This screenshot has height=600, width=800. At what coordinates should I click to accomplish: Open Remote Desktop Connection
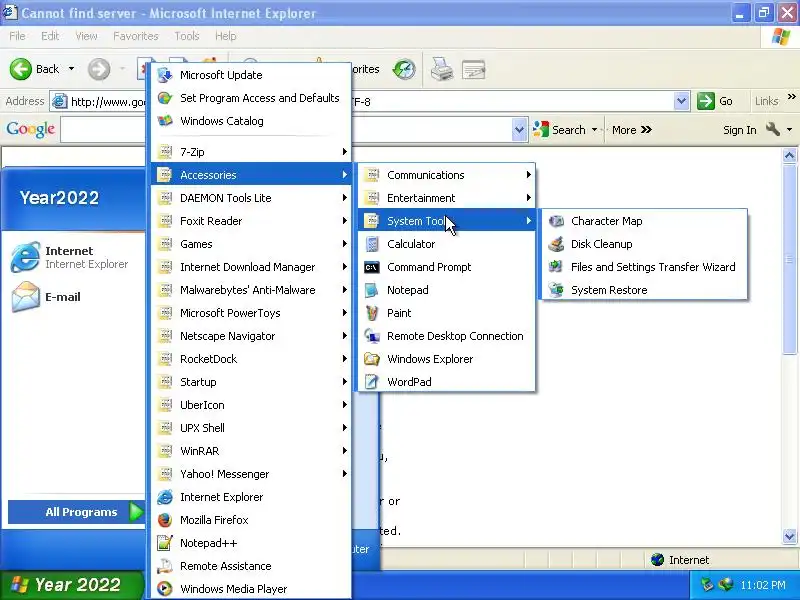coord(446,336)
